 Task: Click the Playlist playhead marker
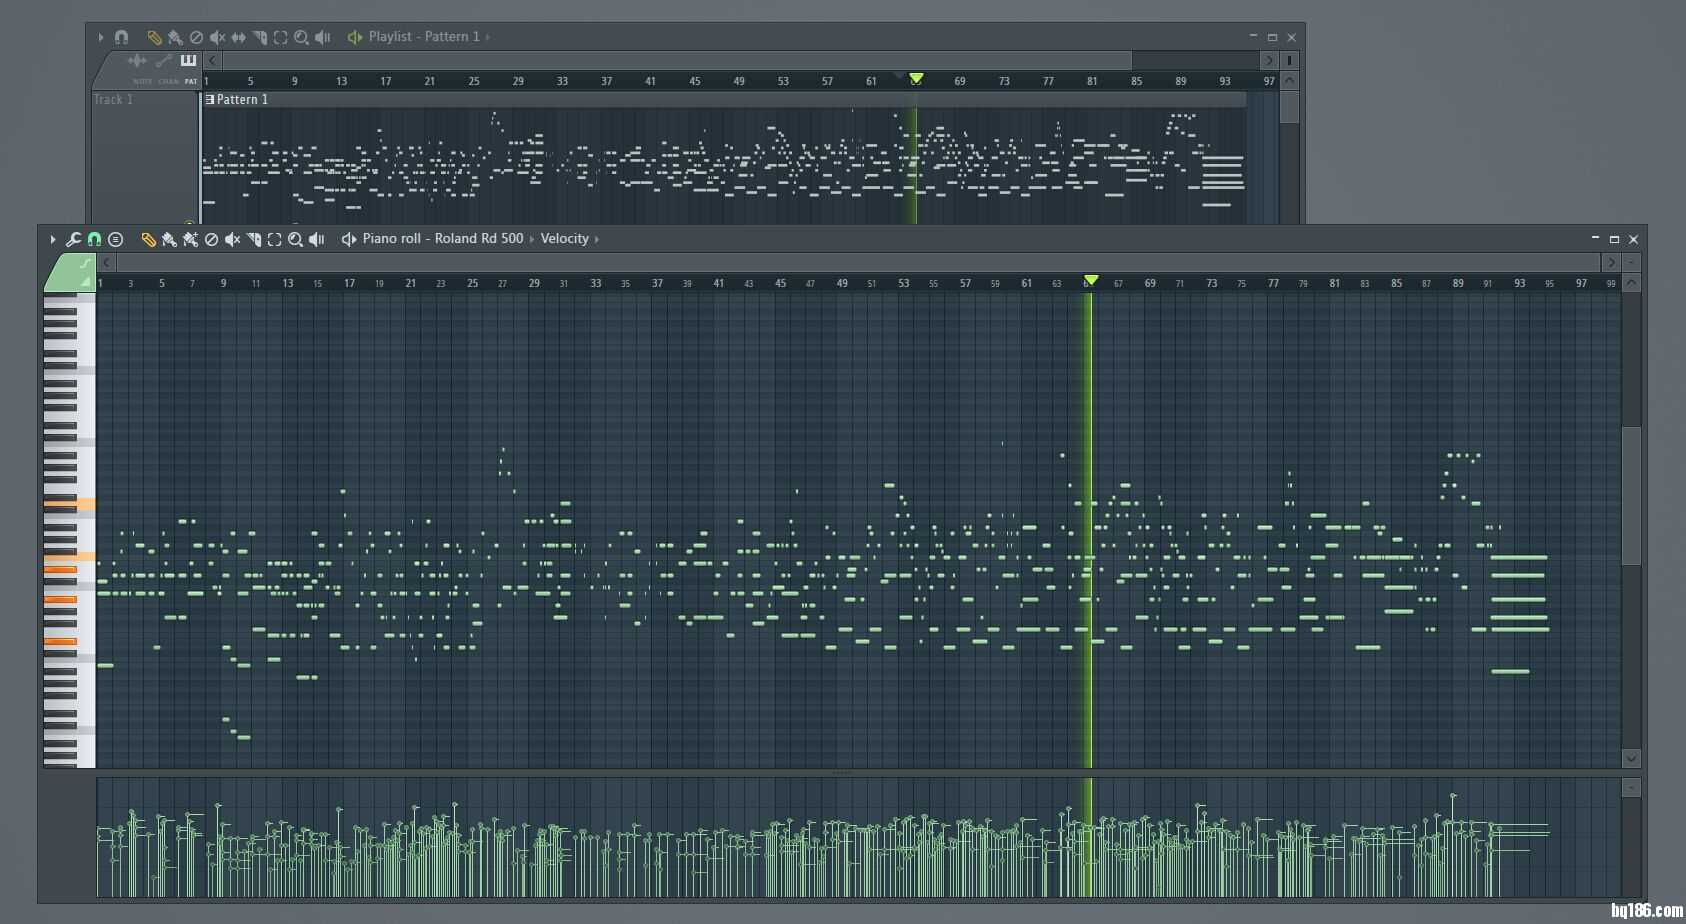coord(916,78)
